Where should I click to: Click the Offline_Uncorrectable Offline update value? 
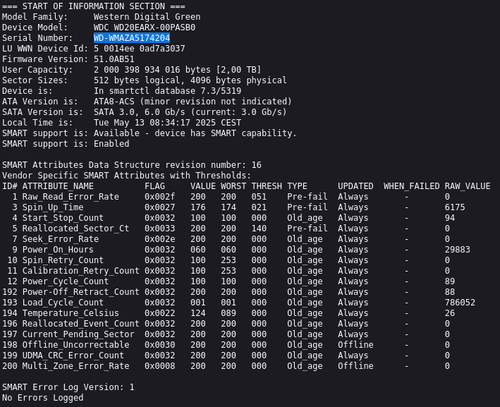click(355, 345)
